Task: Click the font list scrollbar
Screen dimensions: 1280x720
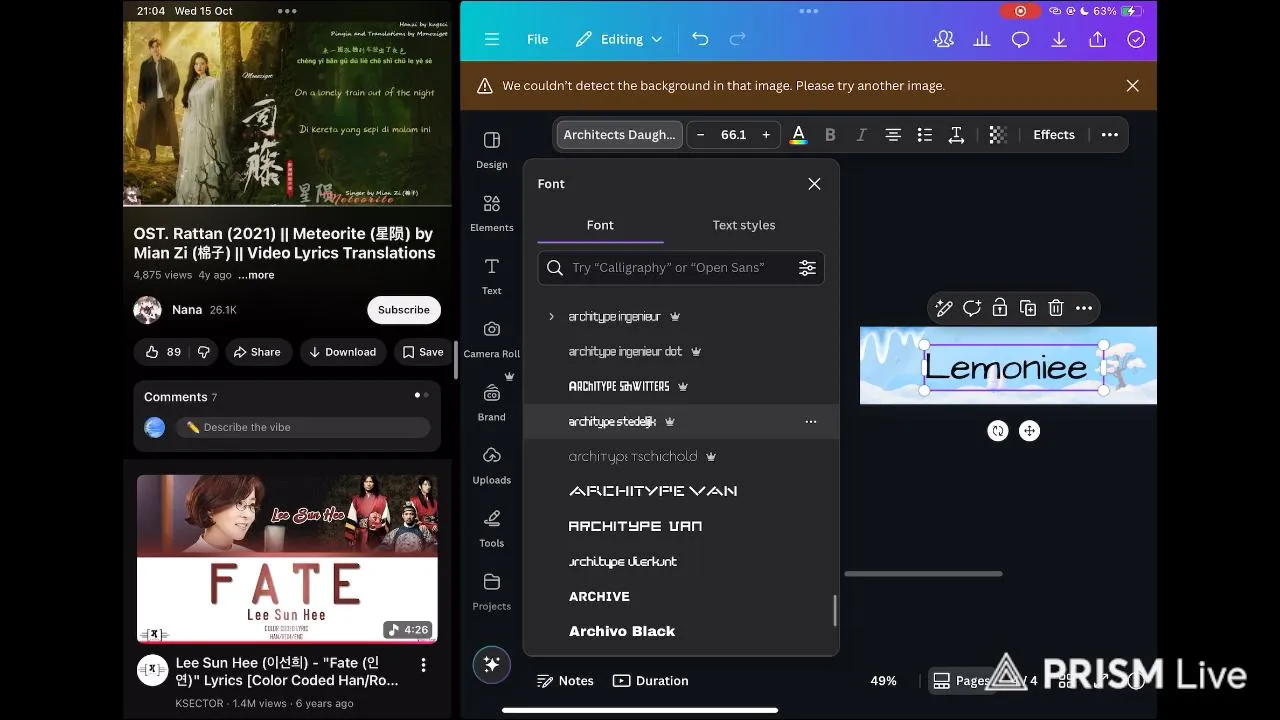Action: [835, 611]
